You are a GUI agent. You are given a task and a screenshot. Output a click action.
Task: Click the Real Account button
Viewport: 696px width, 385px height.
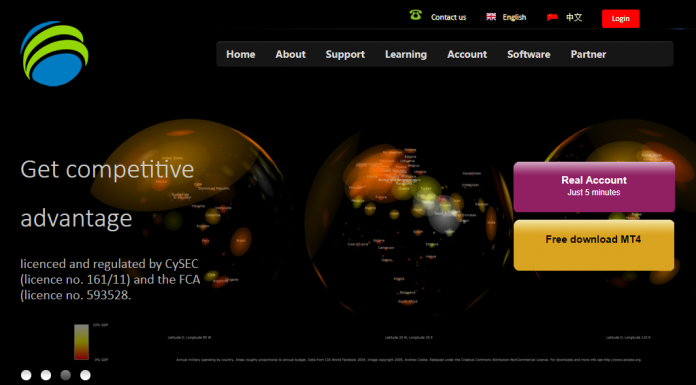click(x=594, y=187)
